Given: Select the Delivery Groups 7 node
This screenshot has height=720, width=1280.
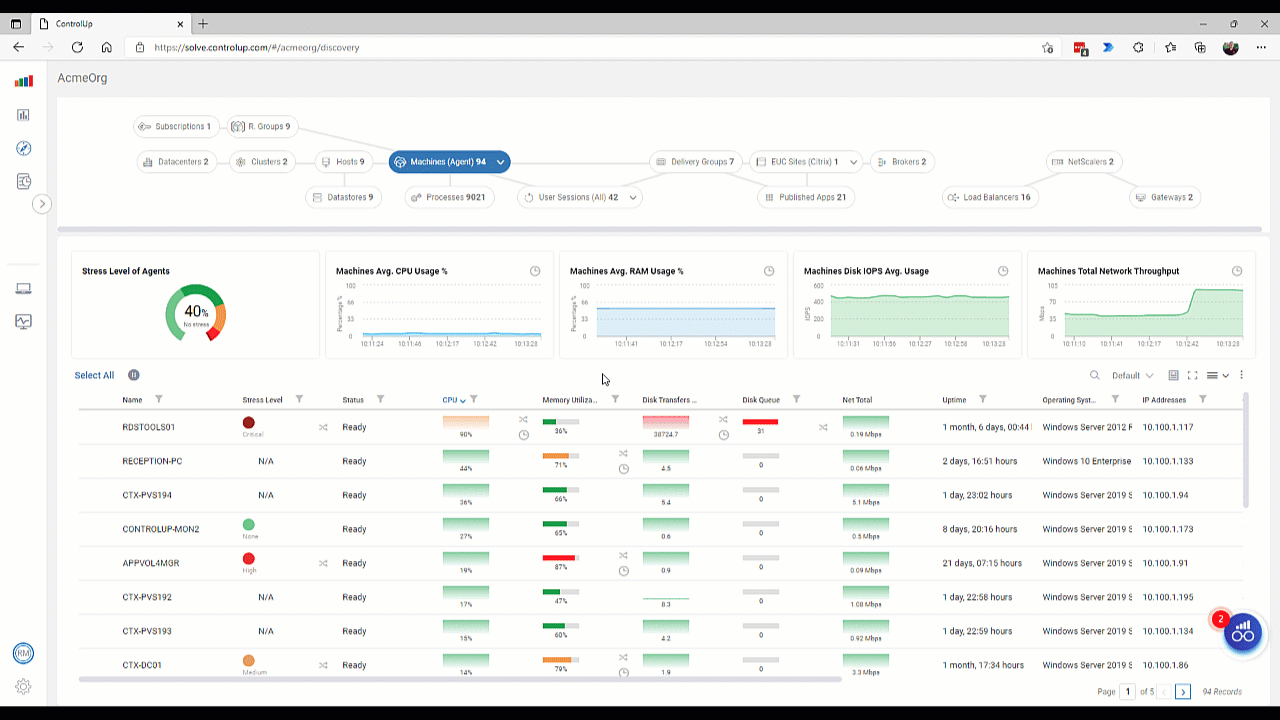Looking at the screenshot, I should (x=695, y=161).
